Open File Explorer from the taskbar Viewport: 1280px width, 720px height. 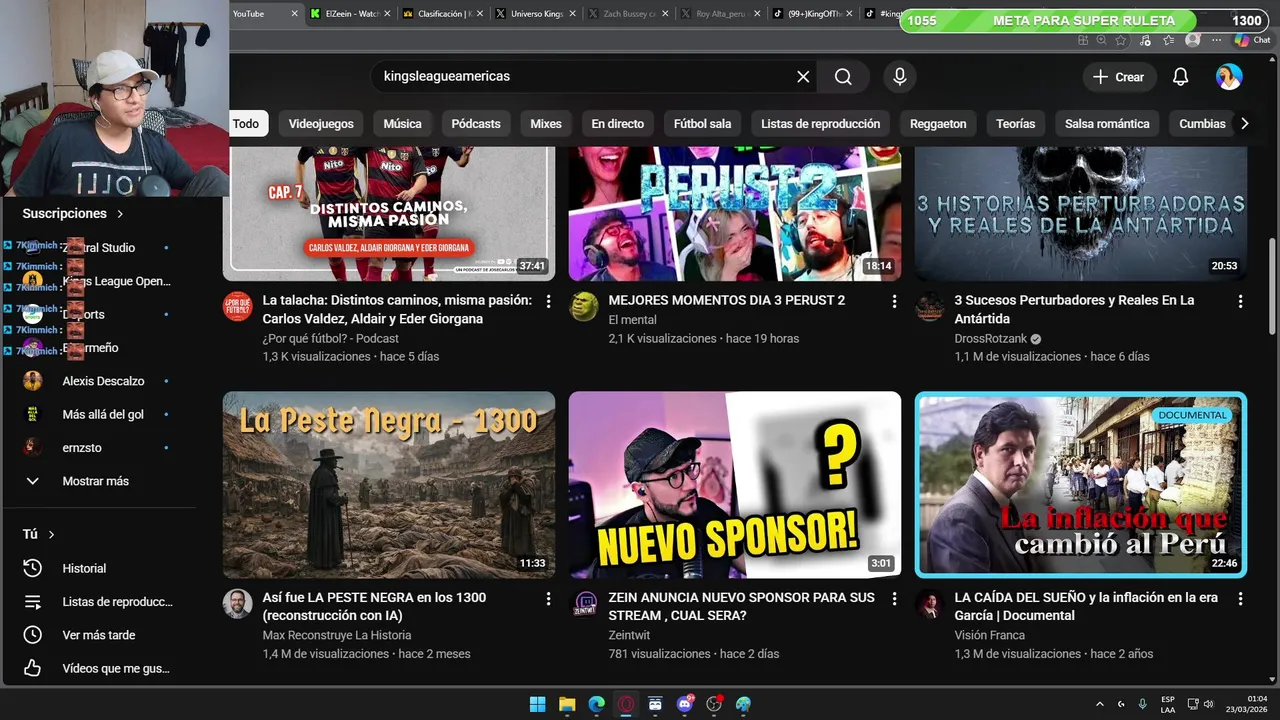(567, 704)
